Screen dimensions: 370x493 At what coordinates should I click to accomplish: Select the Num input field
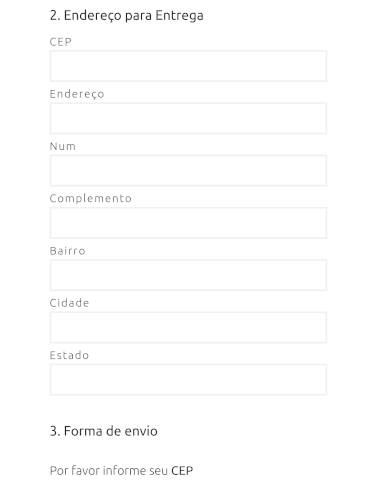(188, 170)
